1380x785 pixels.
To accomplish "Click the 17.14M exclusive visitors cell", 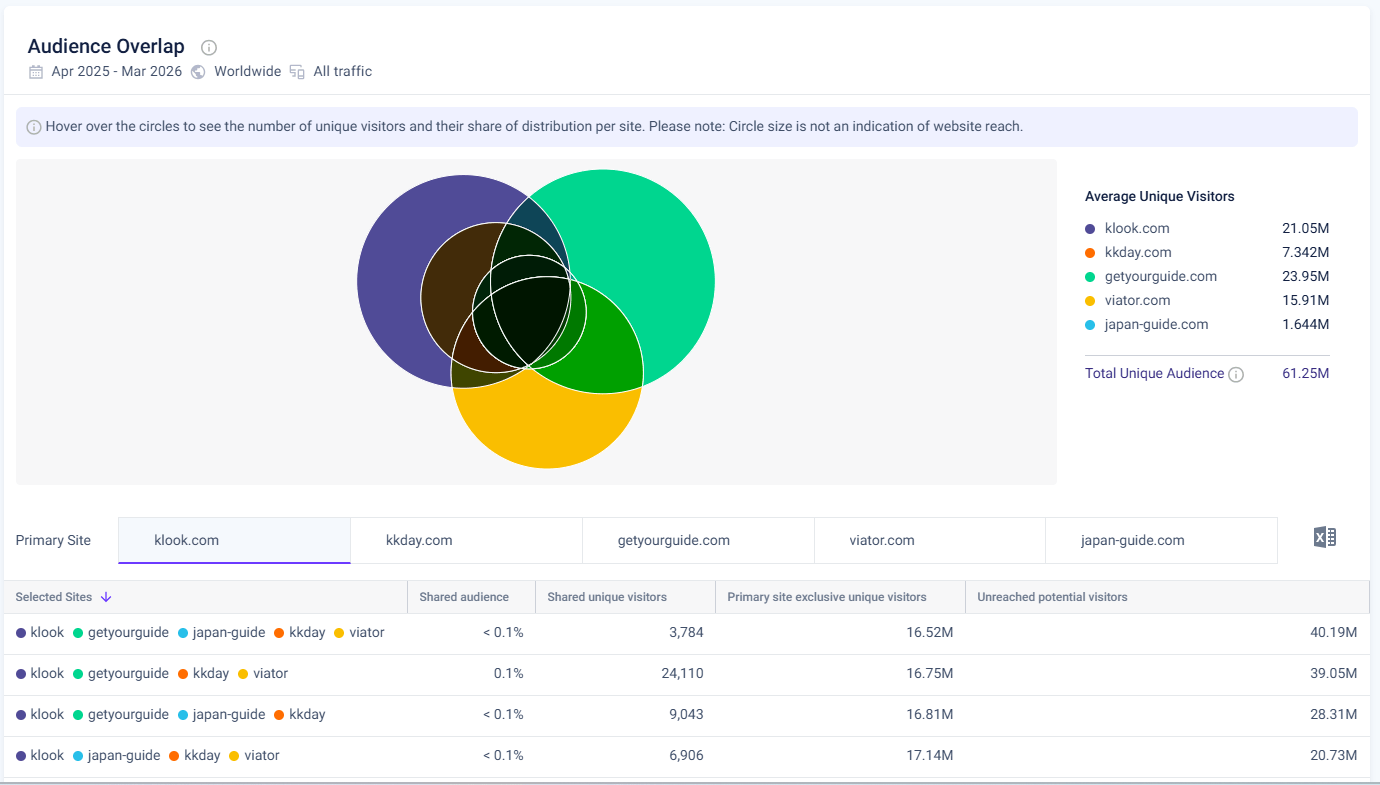I will (x=930, y=756).
